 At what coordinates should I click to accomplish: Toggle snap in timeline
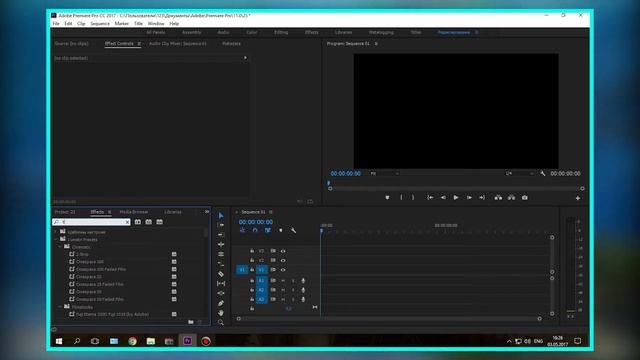point(255,231)
